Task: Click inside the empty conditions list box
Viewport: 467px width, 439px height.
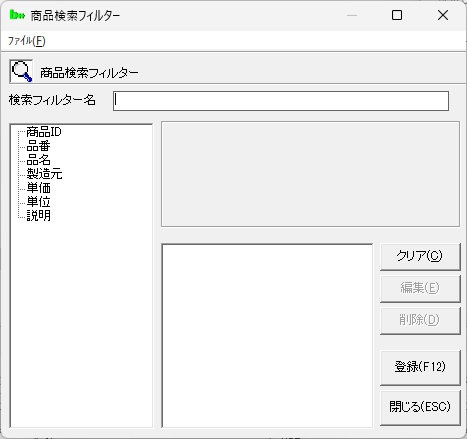Action: click(x=267, y=336)
